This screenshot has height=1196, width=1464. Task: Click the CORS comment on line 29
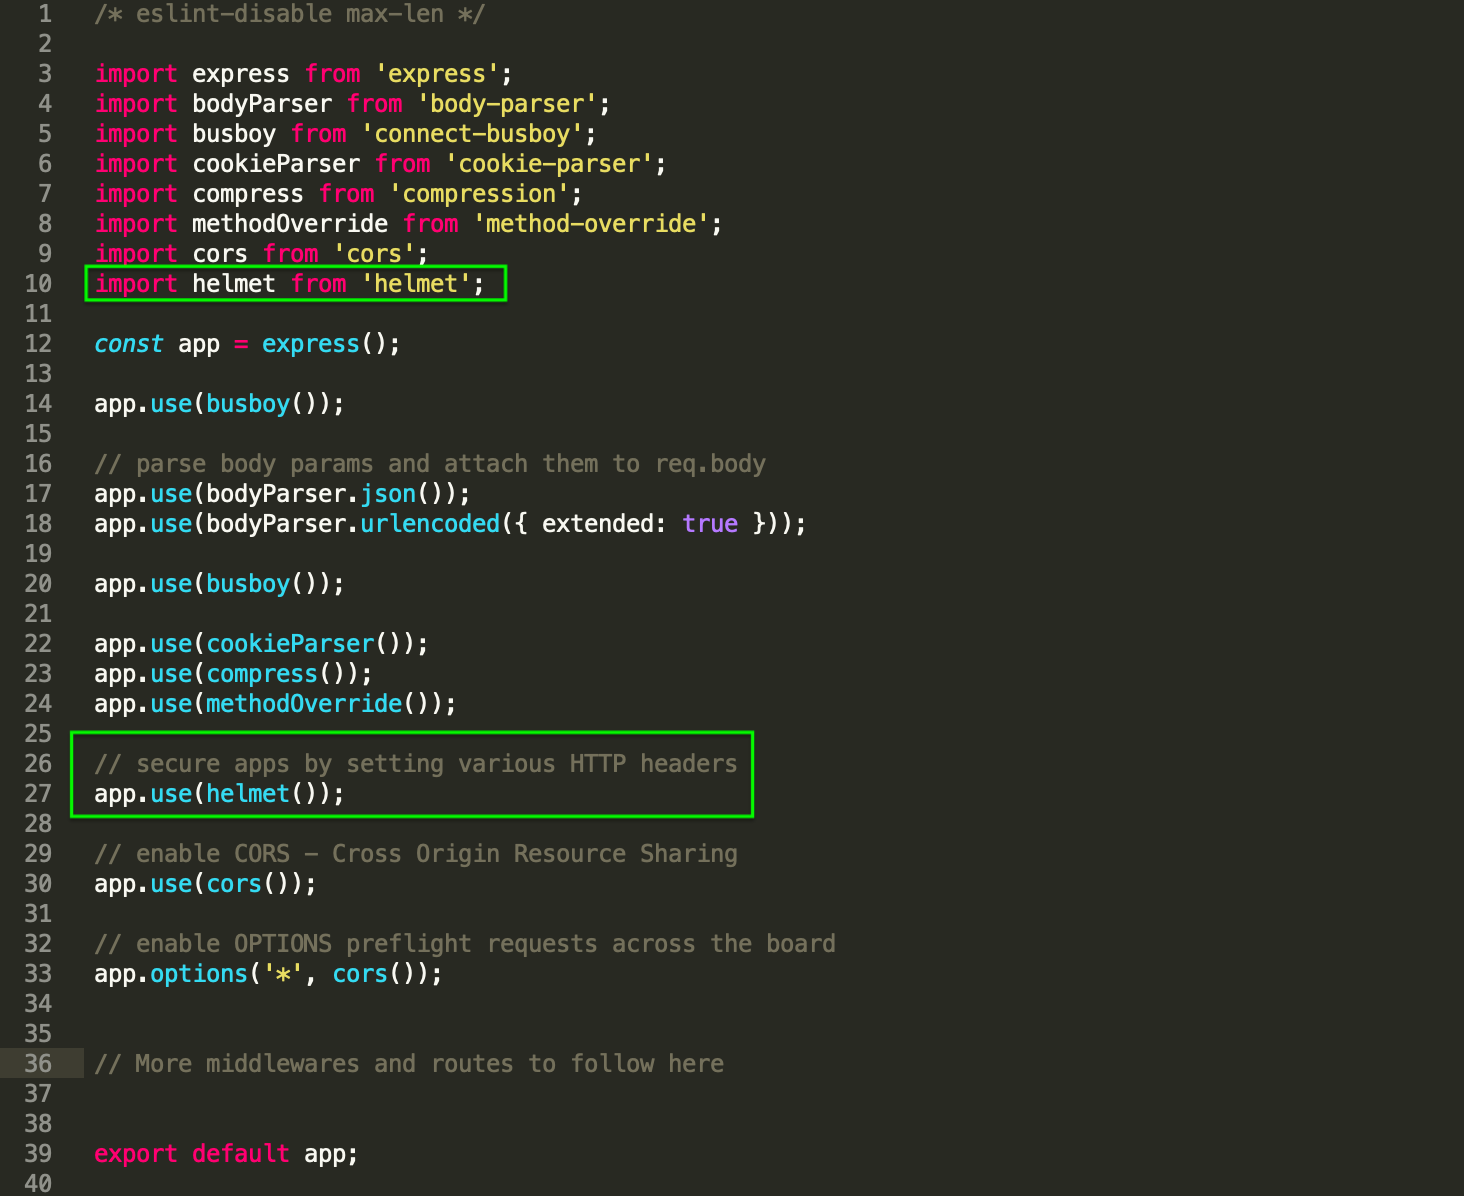point(415,853)
